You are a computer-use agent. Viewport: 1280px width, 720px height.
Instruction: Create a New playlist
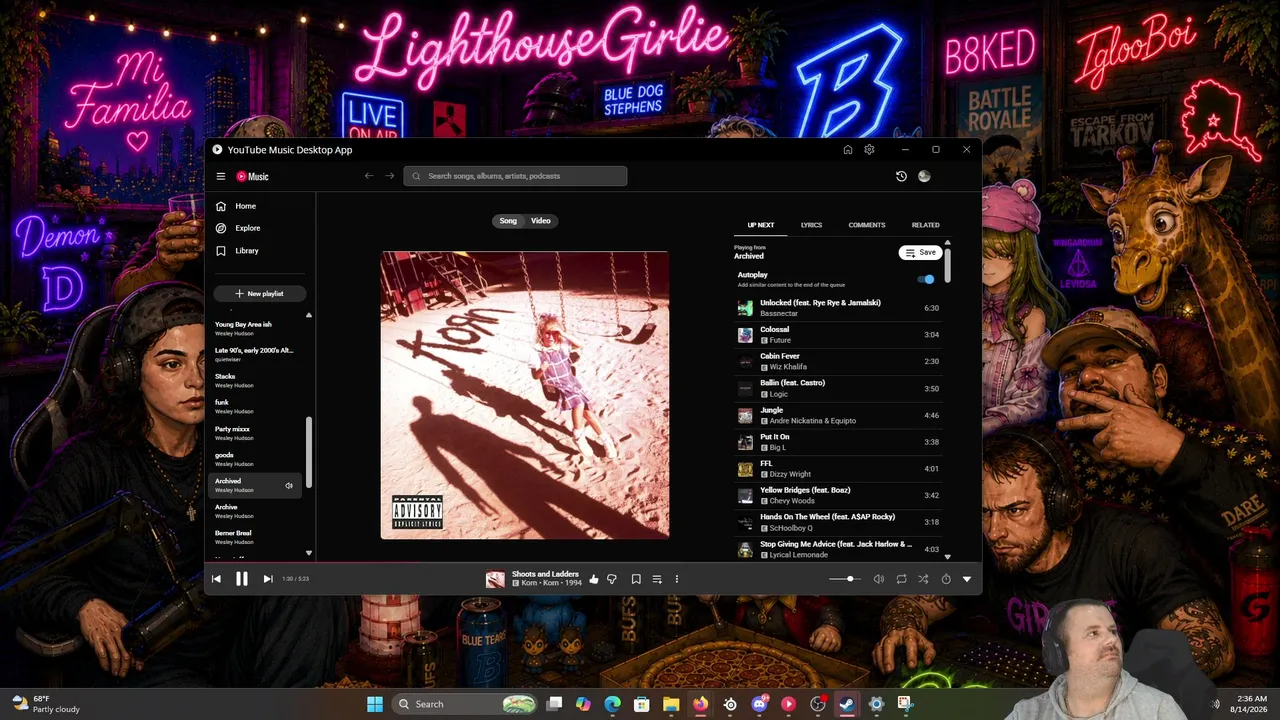(260, 294)
